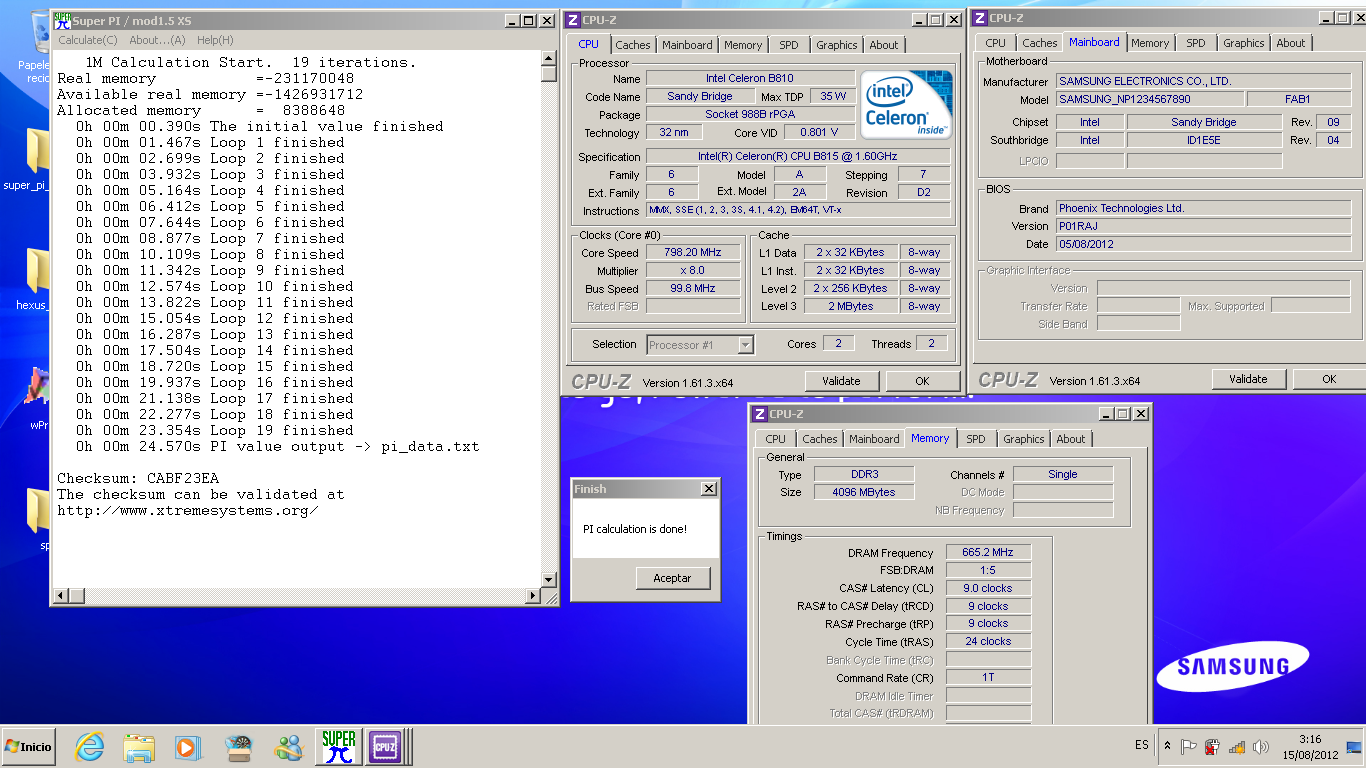Image resolution: width=1366 pixels, height=768 pixels.
Task: Open the About...(A) menu in Super PI
Action: (157, 40)
